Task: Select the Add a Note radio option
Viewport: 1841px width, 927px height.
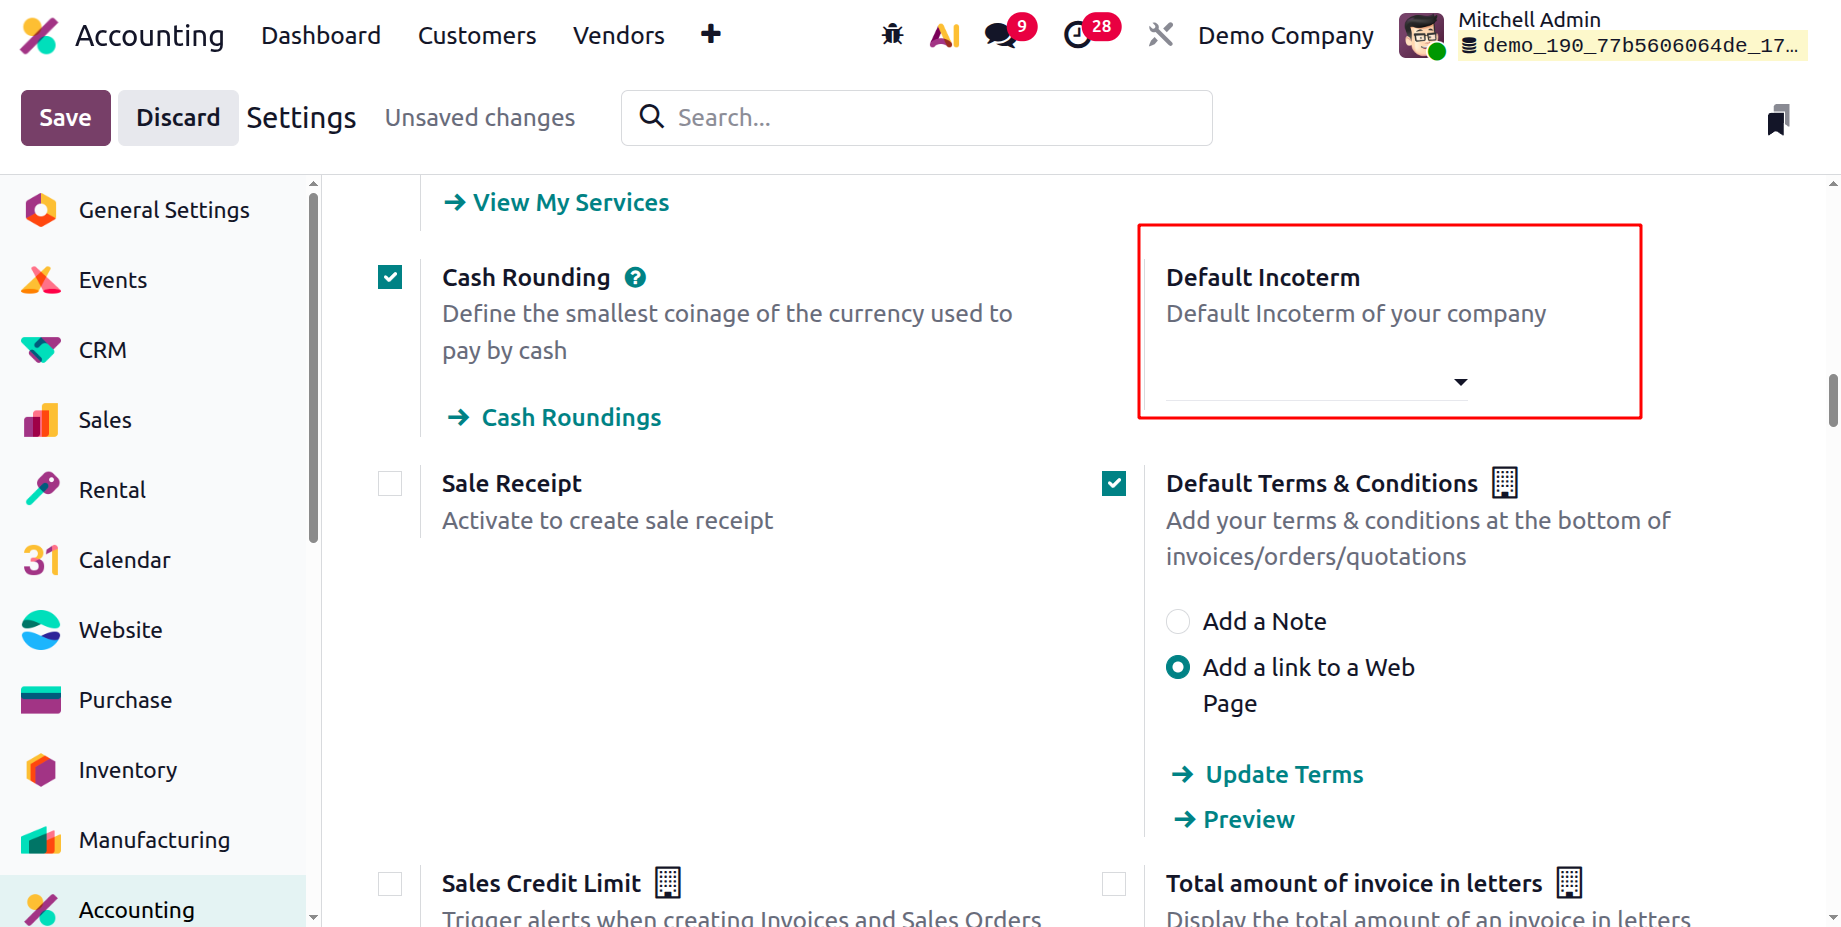Action: click(1178, 622)
